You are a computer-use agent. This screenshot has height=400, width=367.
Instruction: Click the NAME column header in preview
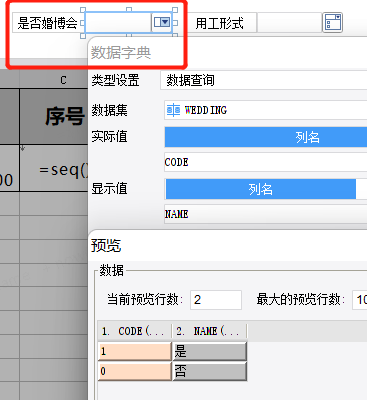coord(209,331)
